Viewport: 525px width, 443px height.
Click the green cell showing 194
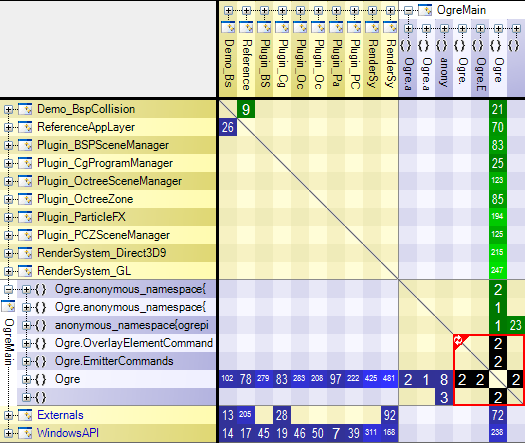click(x=498, y=217)
